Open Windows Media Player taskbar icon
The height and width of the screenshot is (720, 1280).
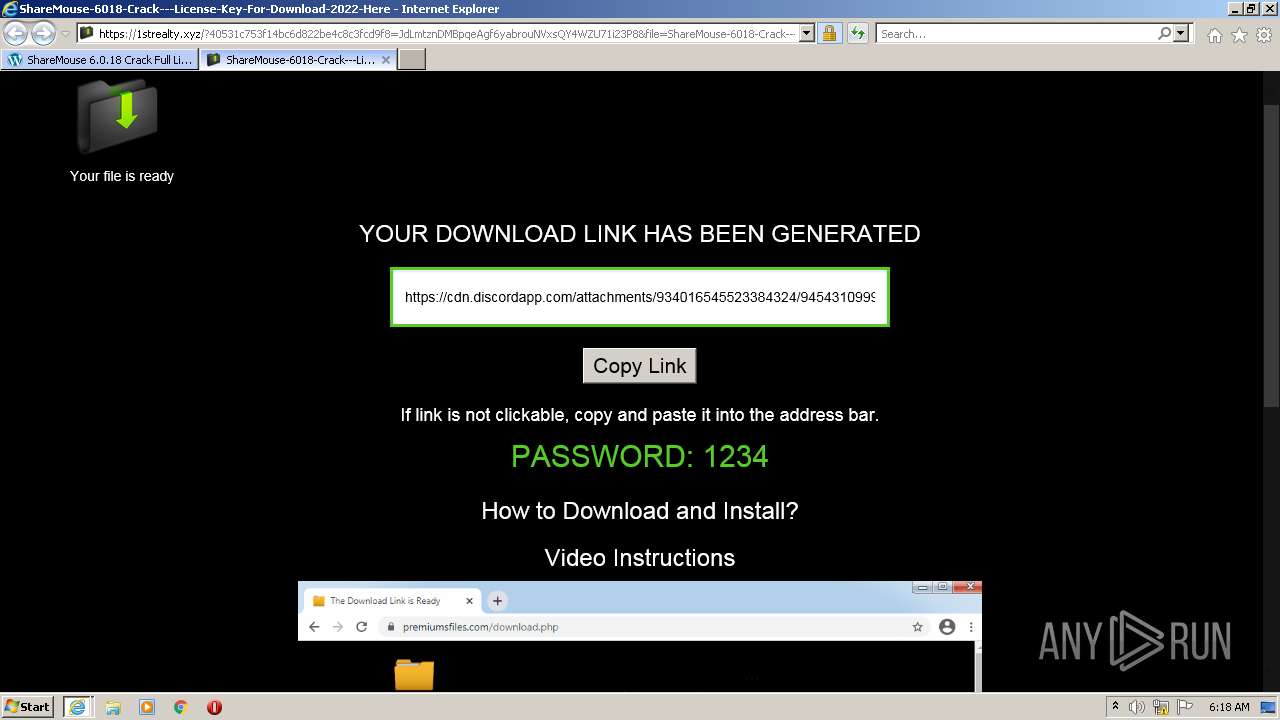click(147, 707)
